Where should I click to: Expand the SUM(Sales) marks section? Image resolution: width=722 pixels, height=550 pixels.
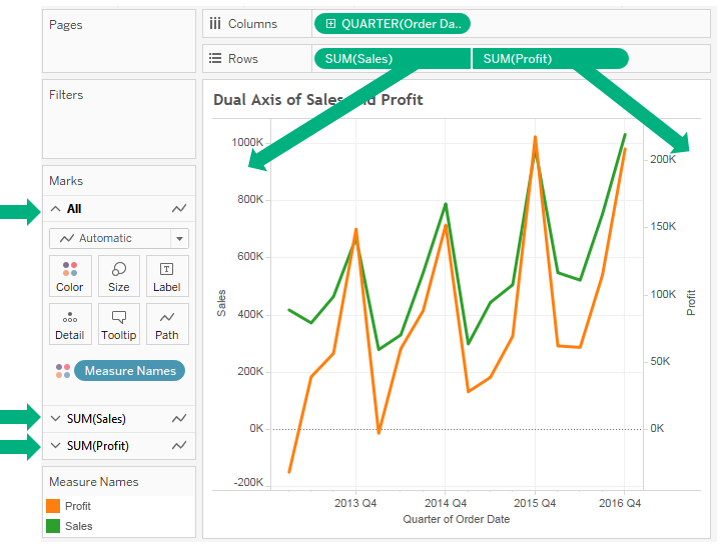(55, 418)
